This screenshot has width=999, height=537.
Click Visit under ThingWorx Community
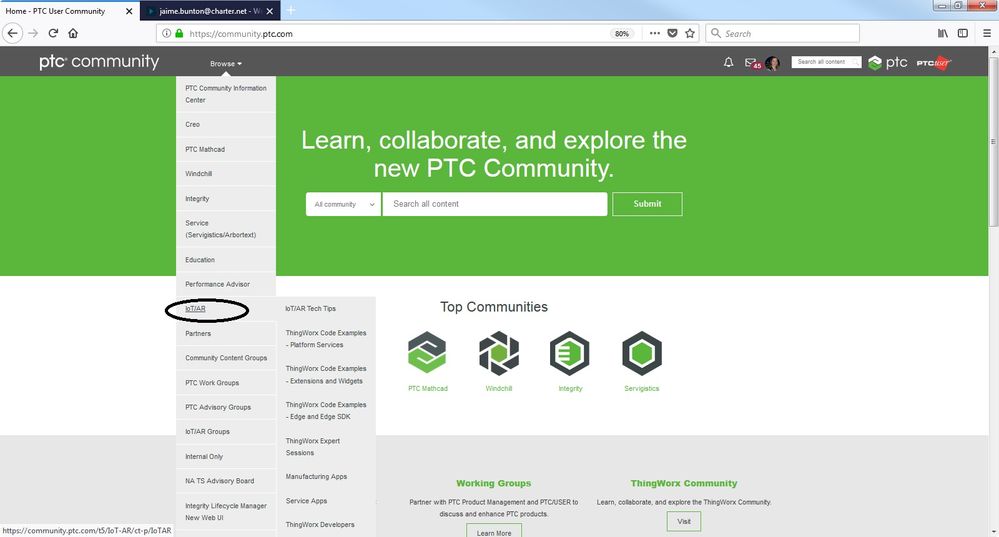coord(684,521)
